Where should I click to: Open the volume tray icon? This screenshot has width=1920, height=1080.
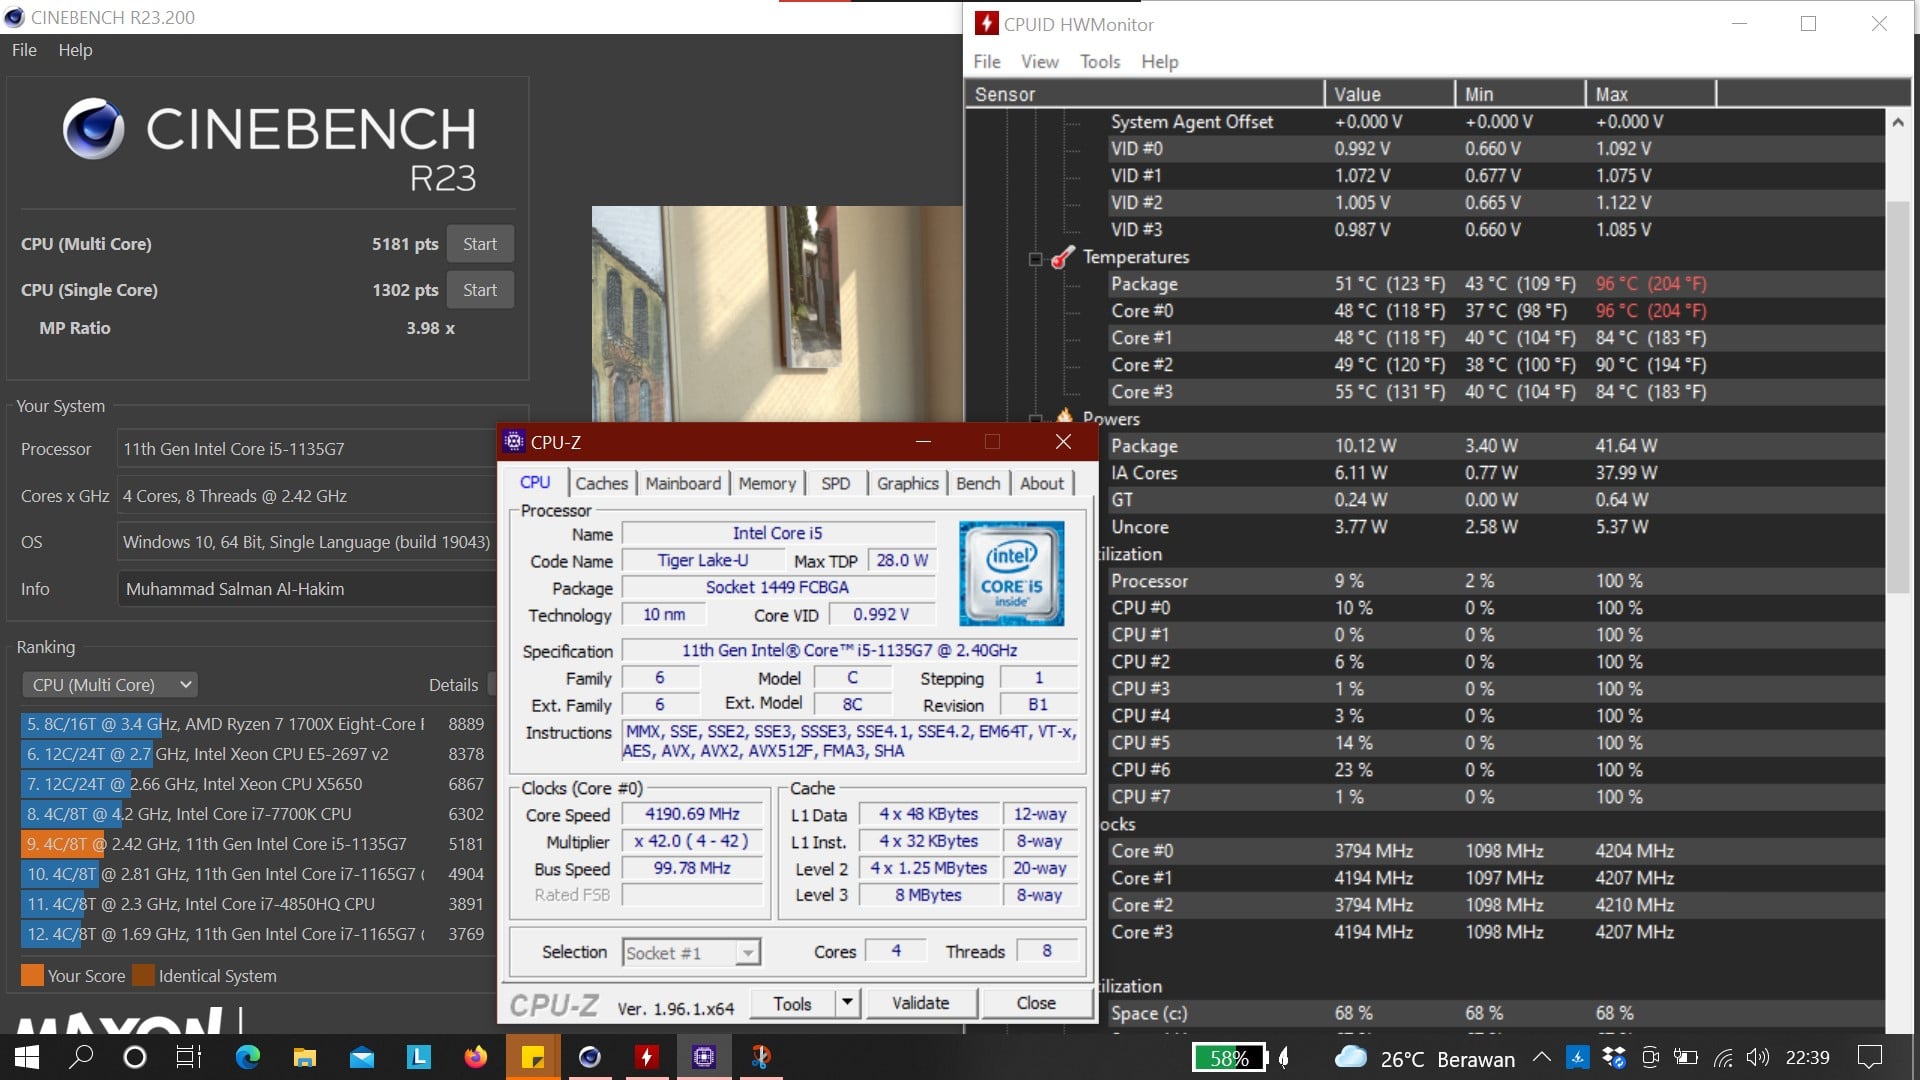click(x=1757, y=1057)
